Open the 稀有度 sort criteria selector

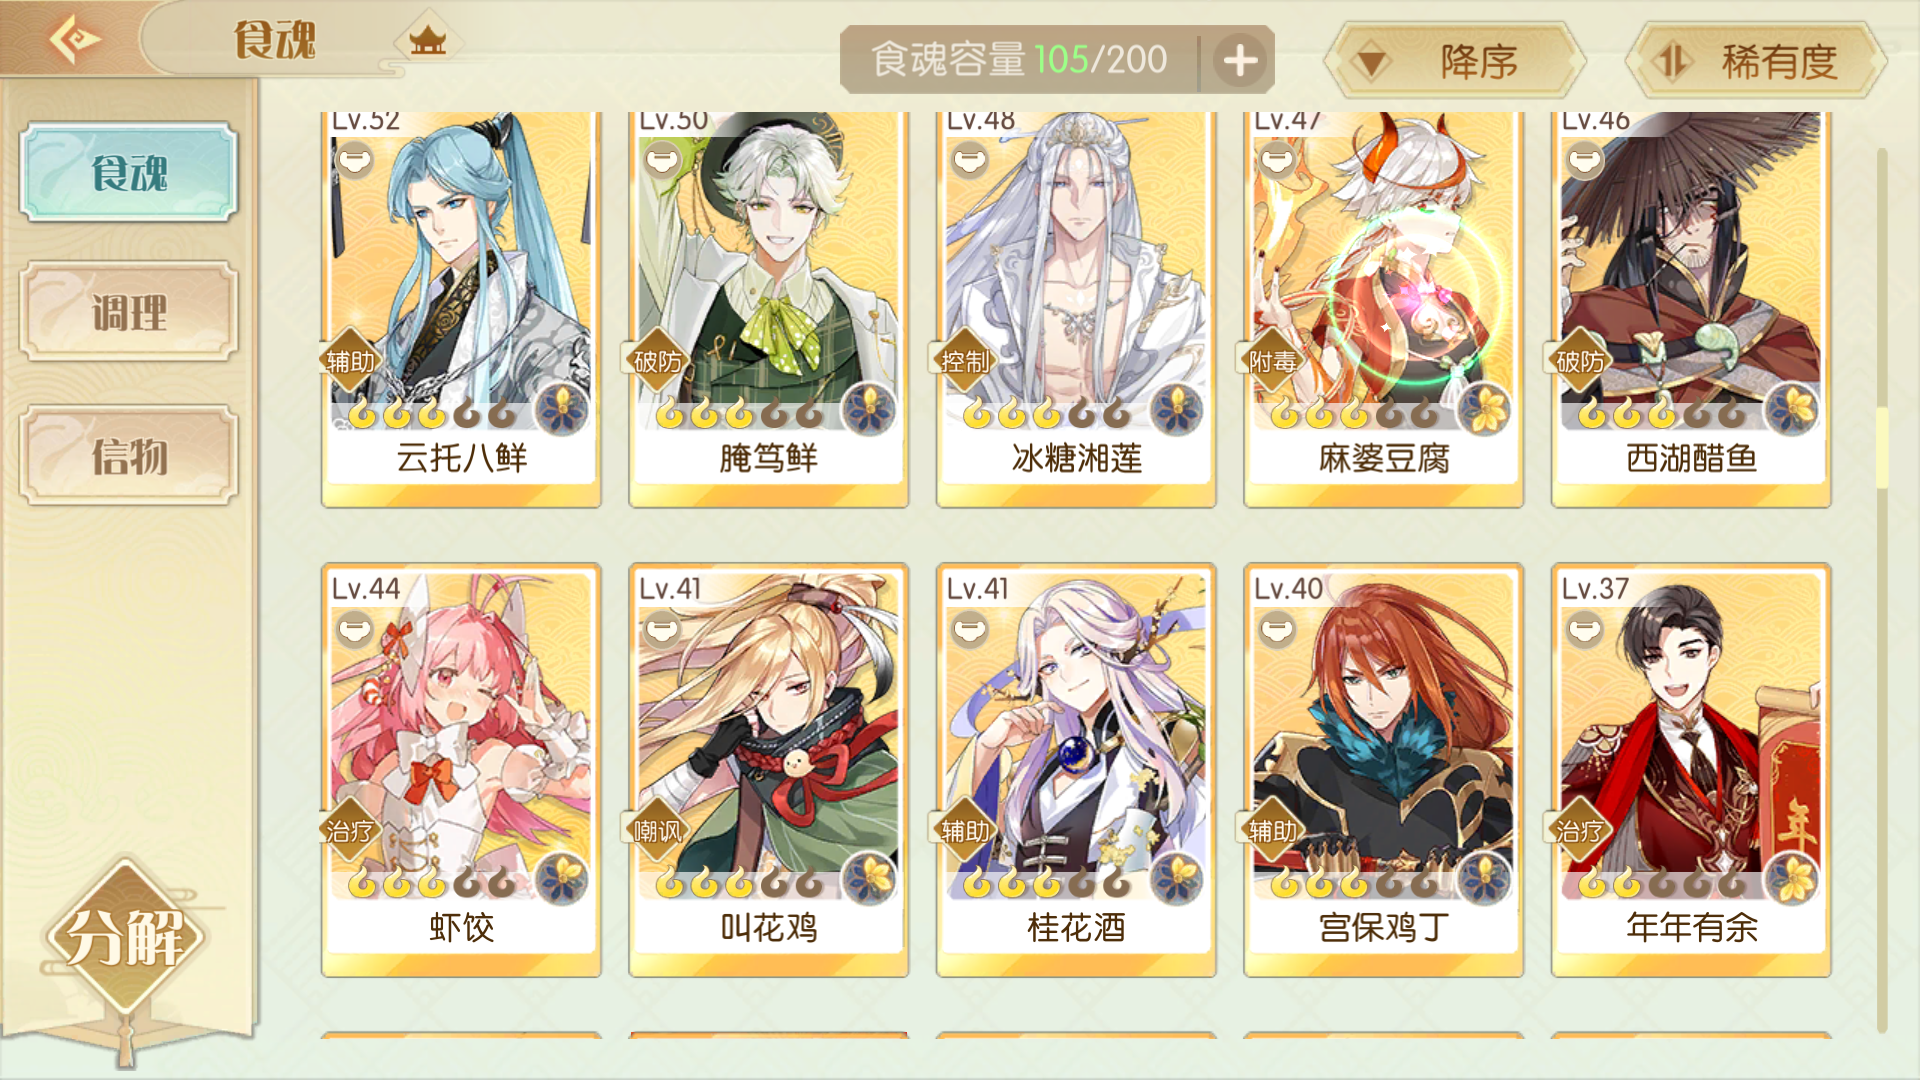pos(1756,62)
